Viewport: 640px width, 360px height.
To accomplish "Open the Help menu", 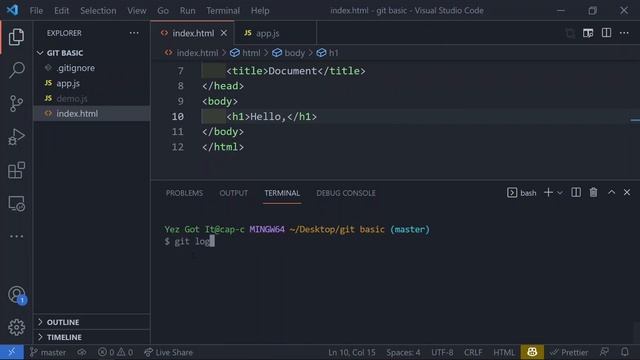I will click(x=260, y=11).
